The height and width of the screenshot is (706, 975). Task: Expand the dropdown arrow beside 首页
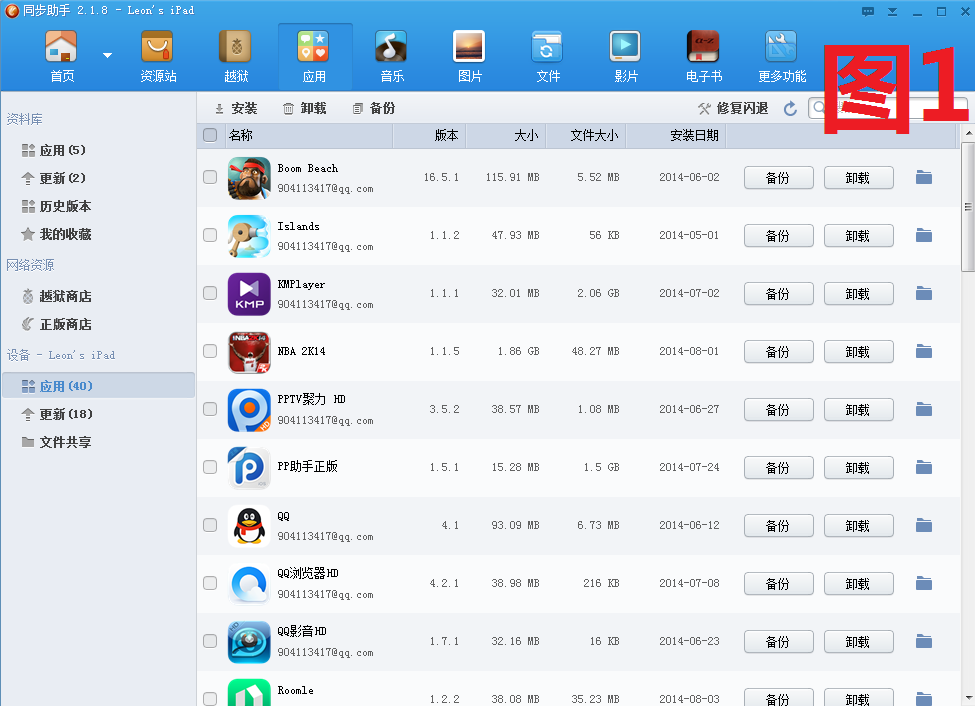click(107, 55)
